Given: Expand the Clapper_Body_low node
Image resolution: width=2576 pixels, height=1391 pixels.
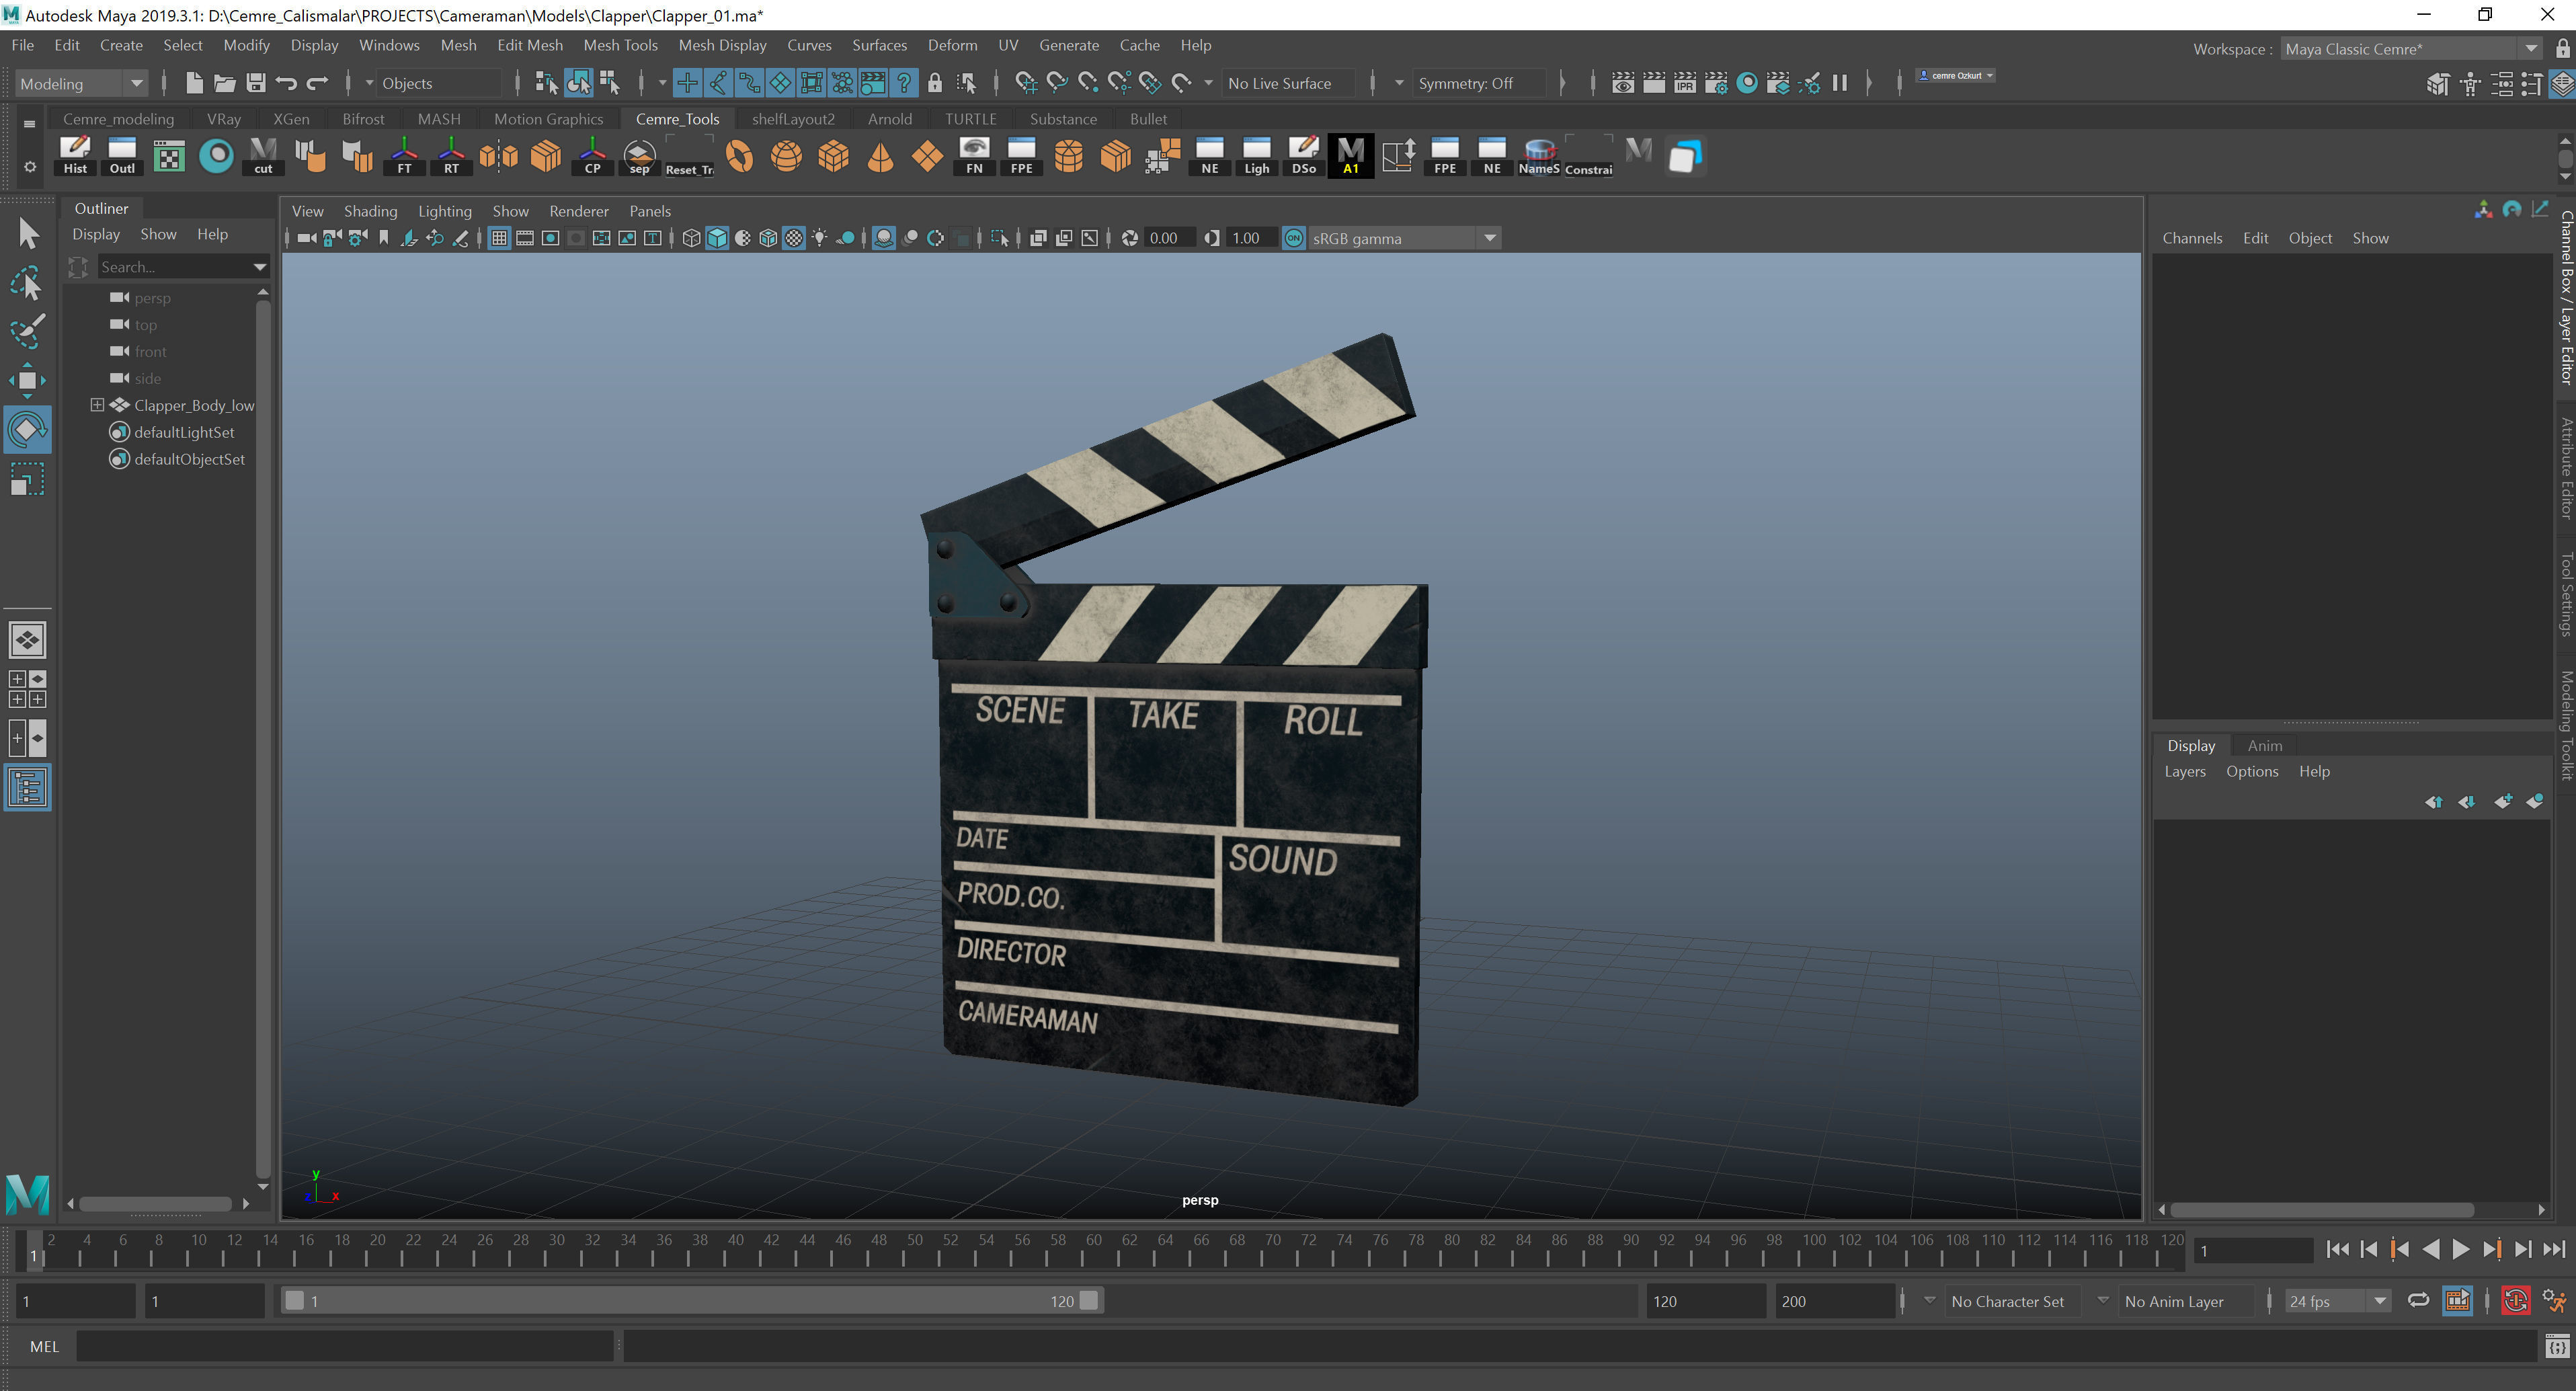Looking at the screenshot, I should pyautogui.click(x=97, y=405).
